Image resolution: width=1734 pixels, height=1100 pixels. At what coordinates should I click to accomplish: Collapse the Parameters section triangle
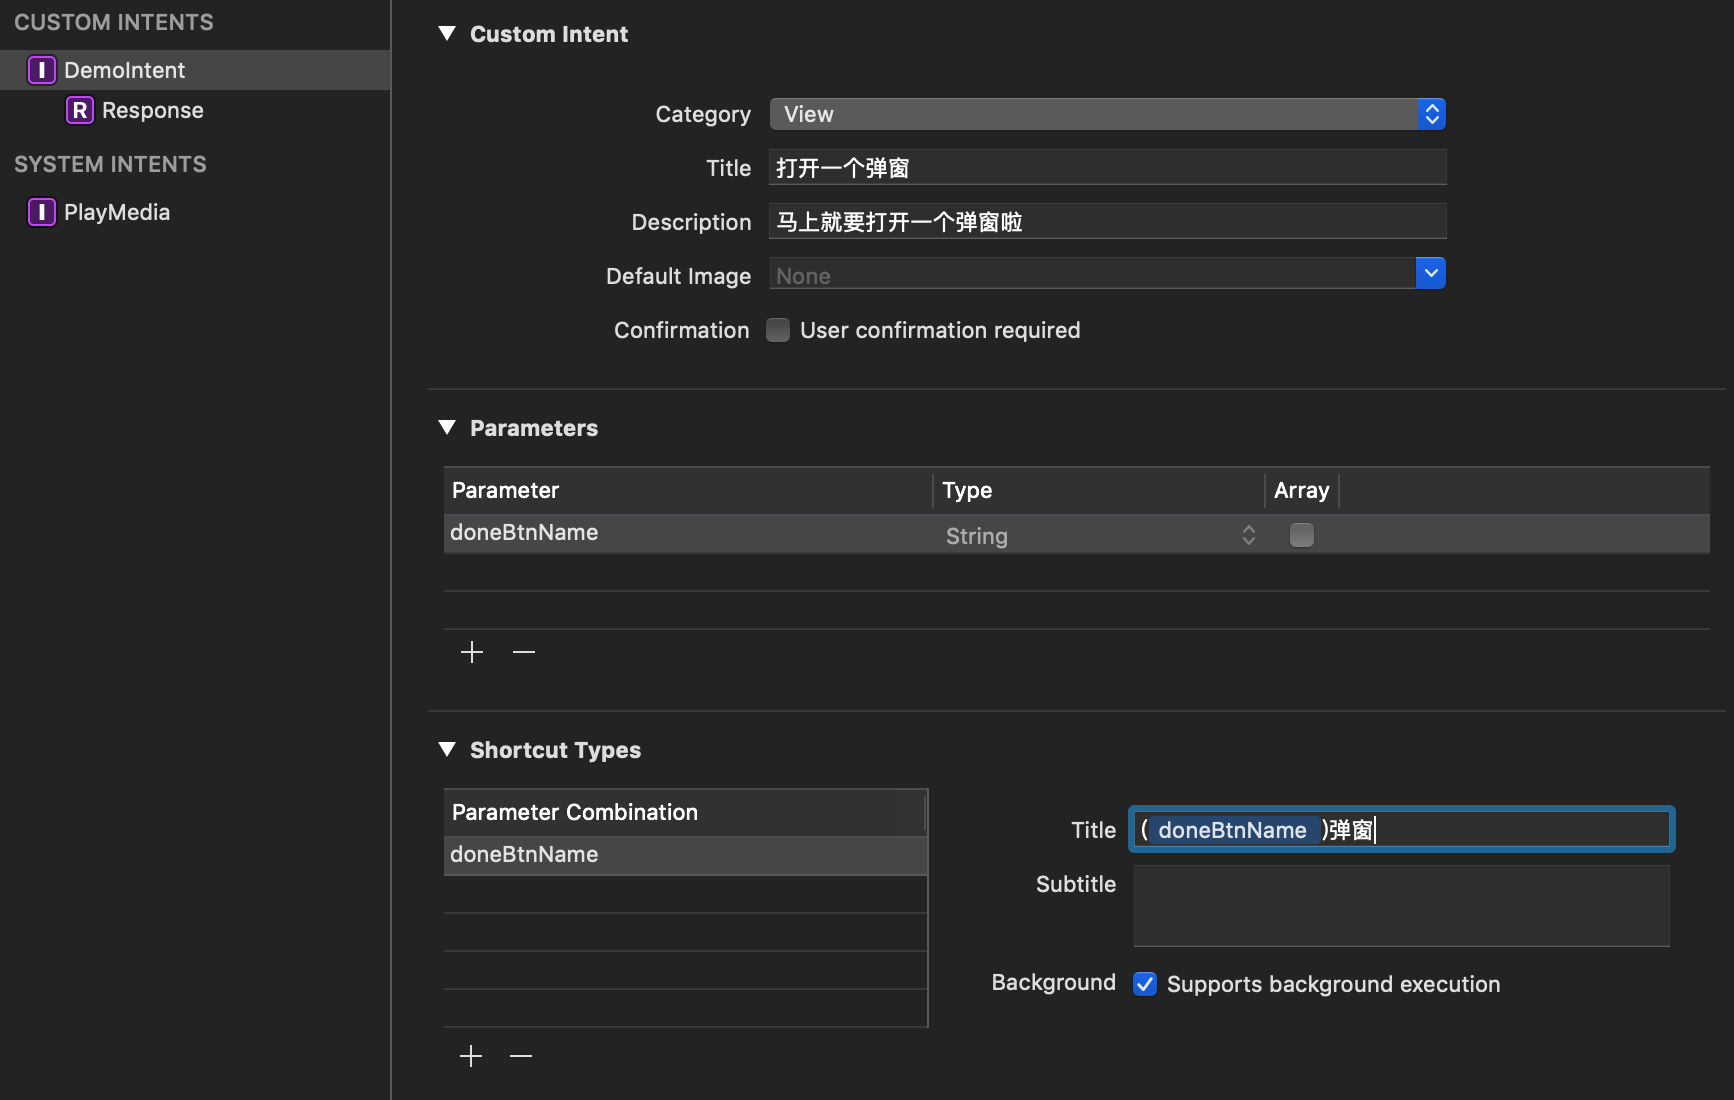pyautogui.click(x=447, y=428)
